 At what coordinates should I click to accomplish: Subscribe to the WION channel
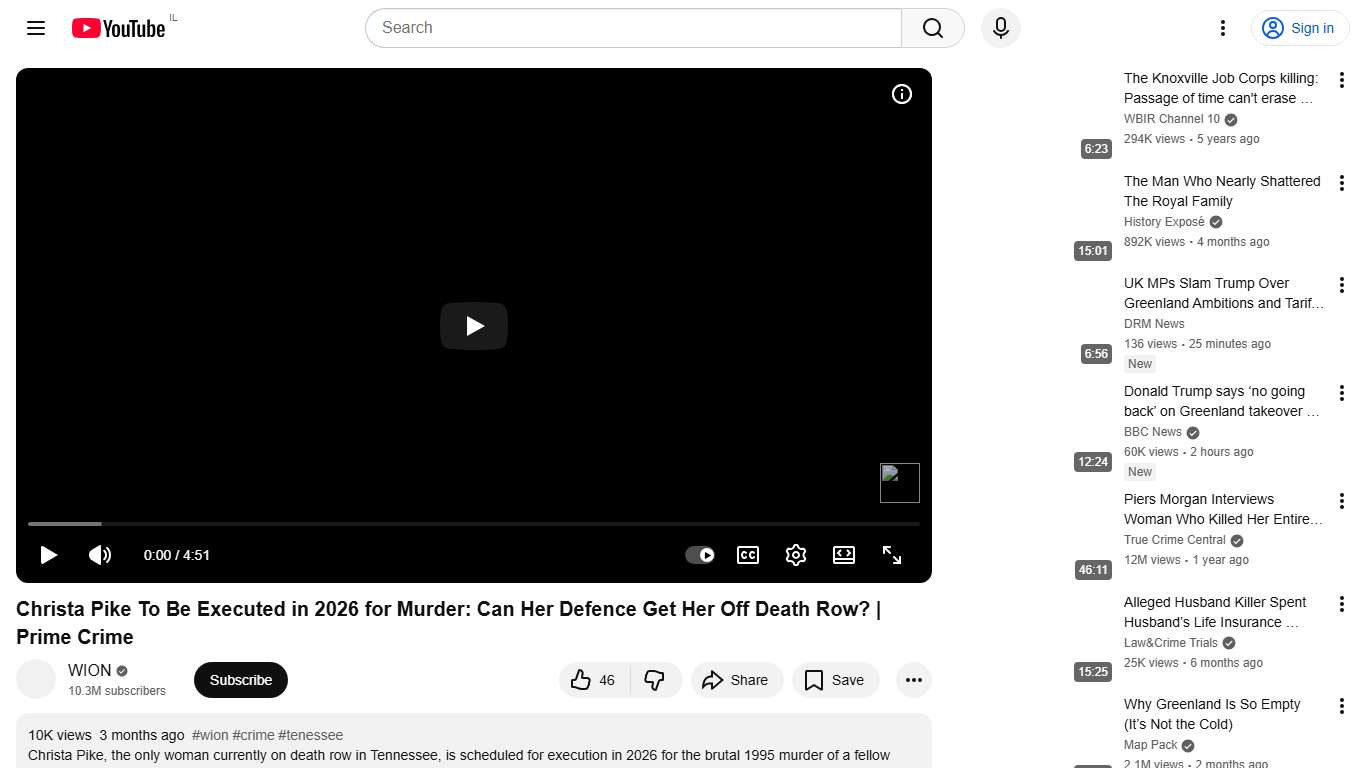click(x=240, y=680)
